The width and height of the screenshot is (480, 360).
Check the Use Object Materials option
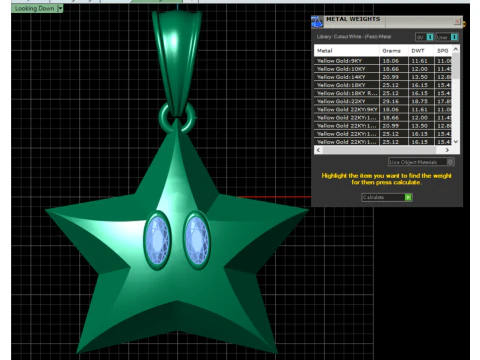pos(421,162)
